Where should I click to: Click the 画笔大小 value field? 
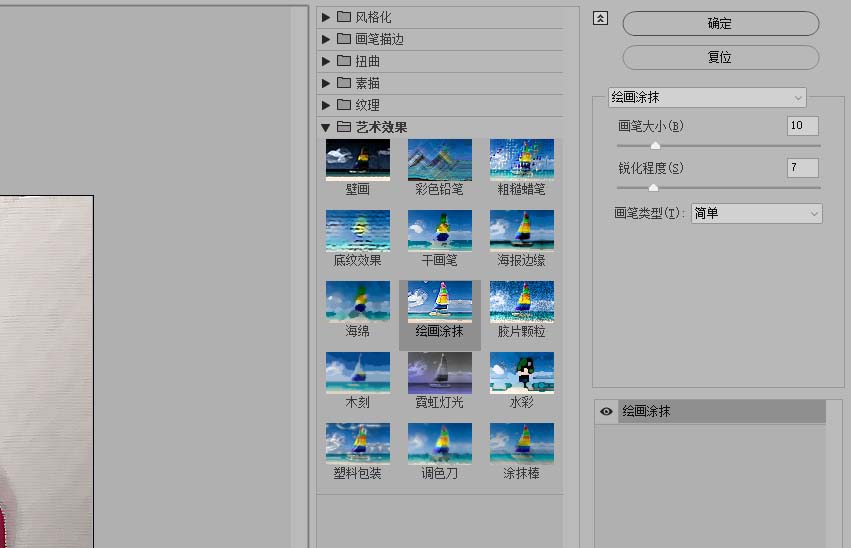point(803,126)
